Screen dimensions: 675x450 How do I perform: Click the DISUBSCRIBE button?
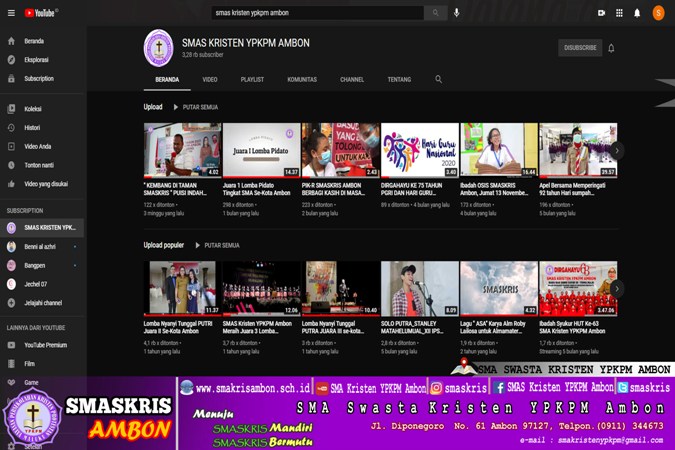(x=580, y=48)
